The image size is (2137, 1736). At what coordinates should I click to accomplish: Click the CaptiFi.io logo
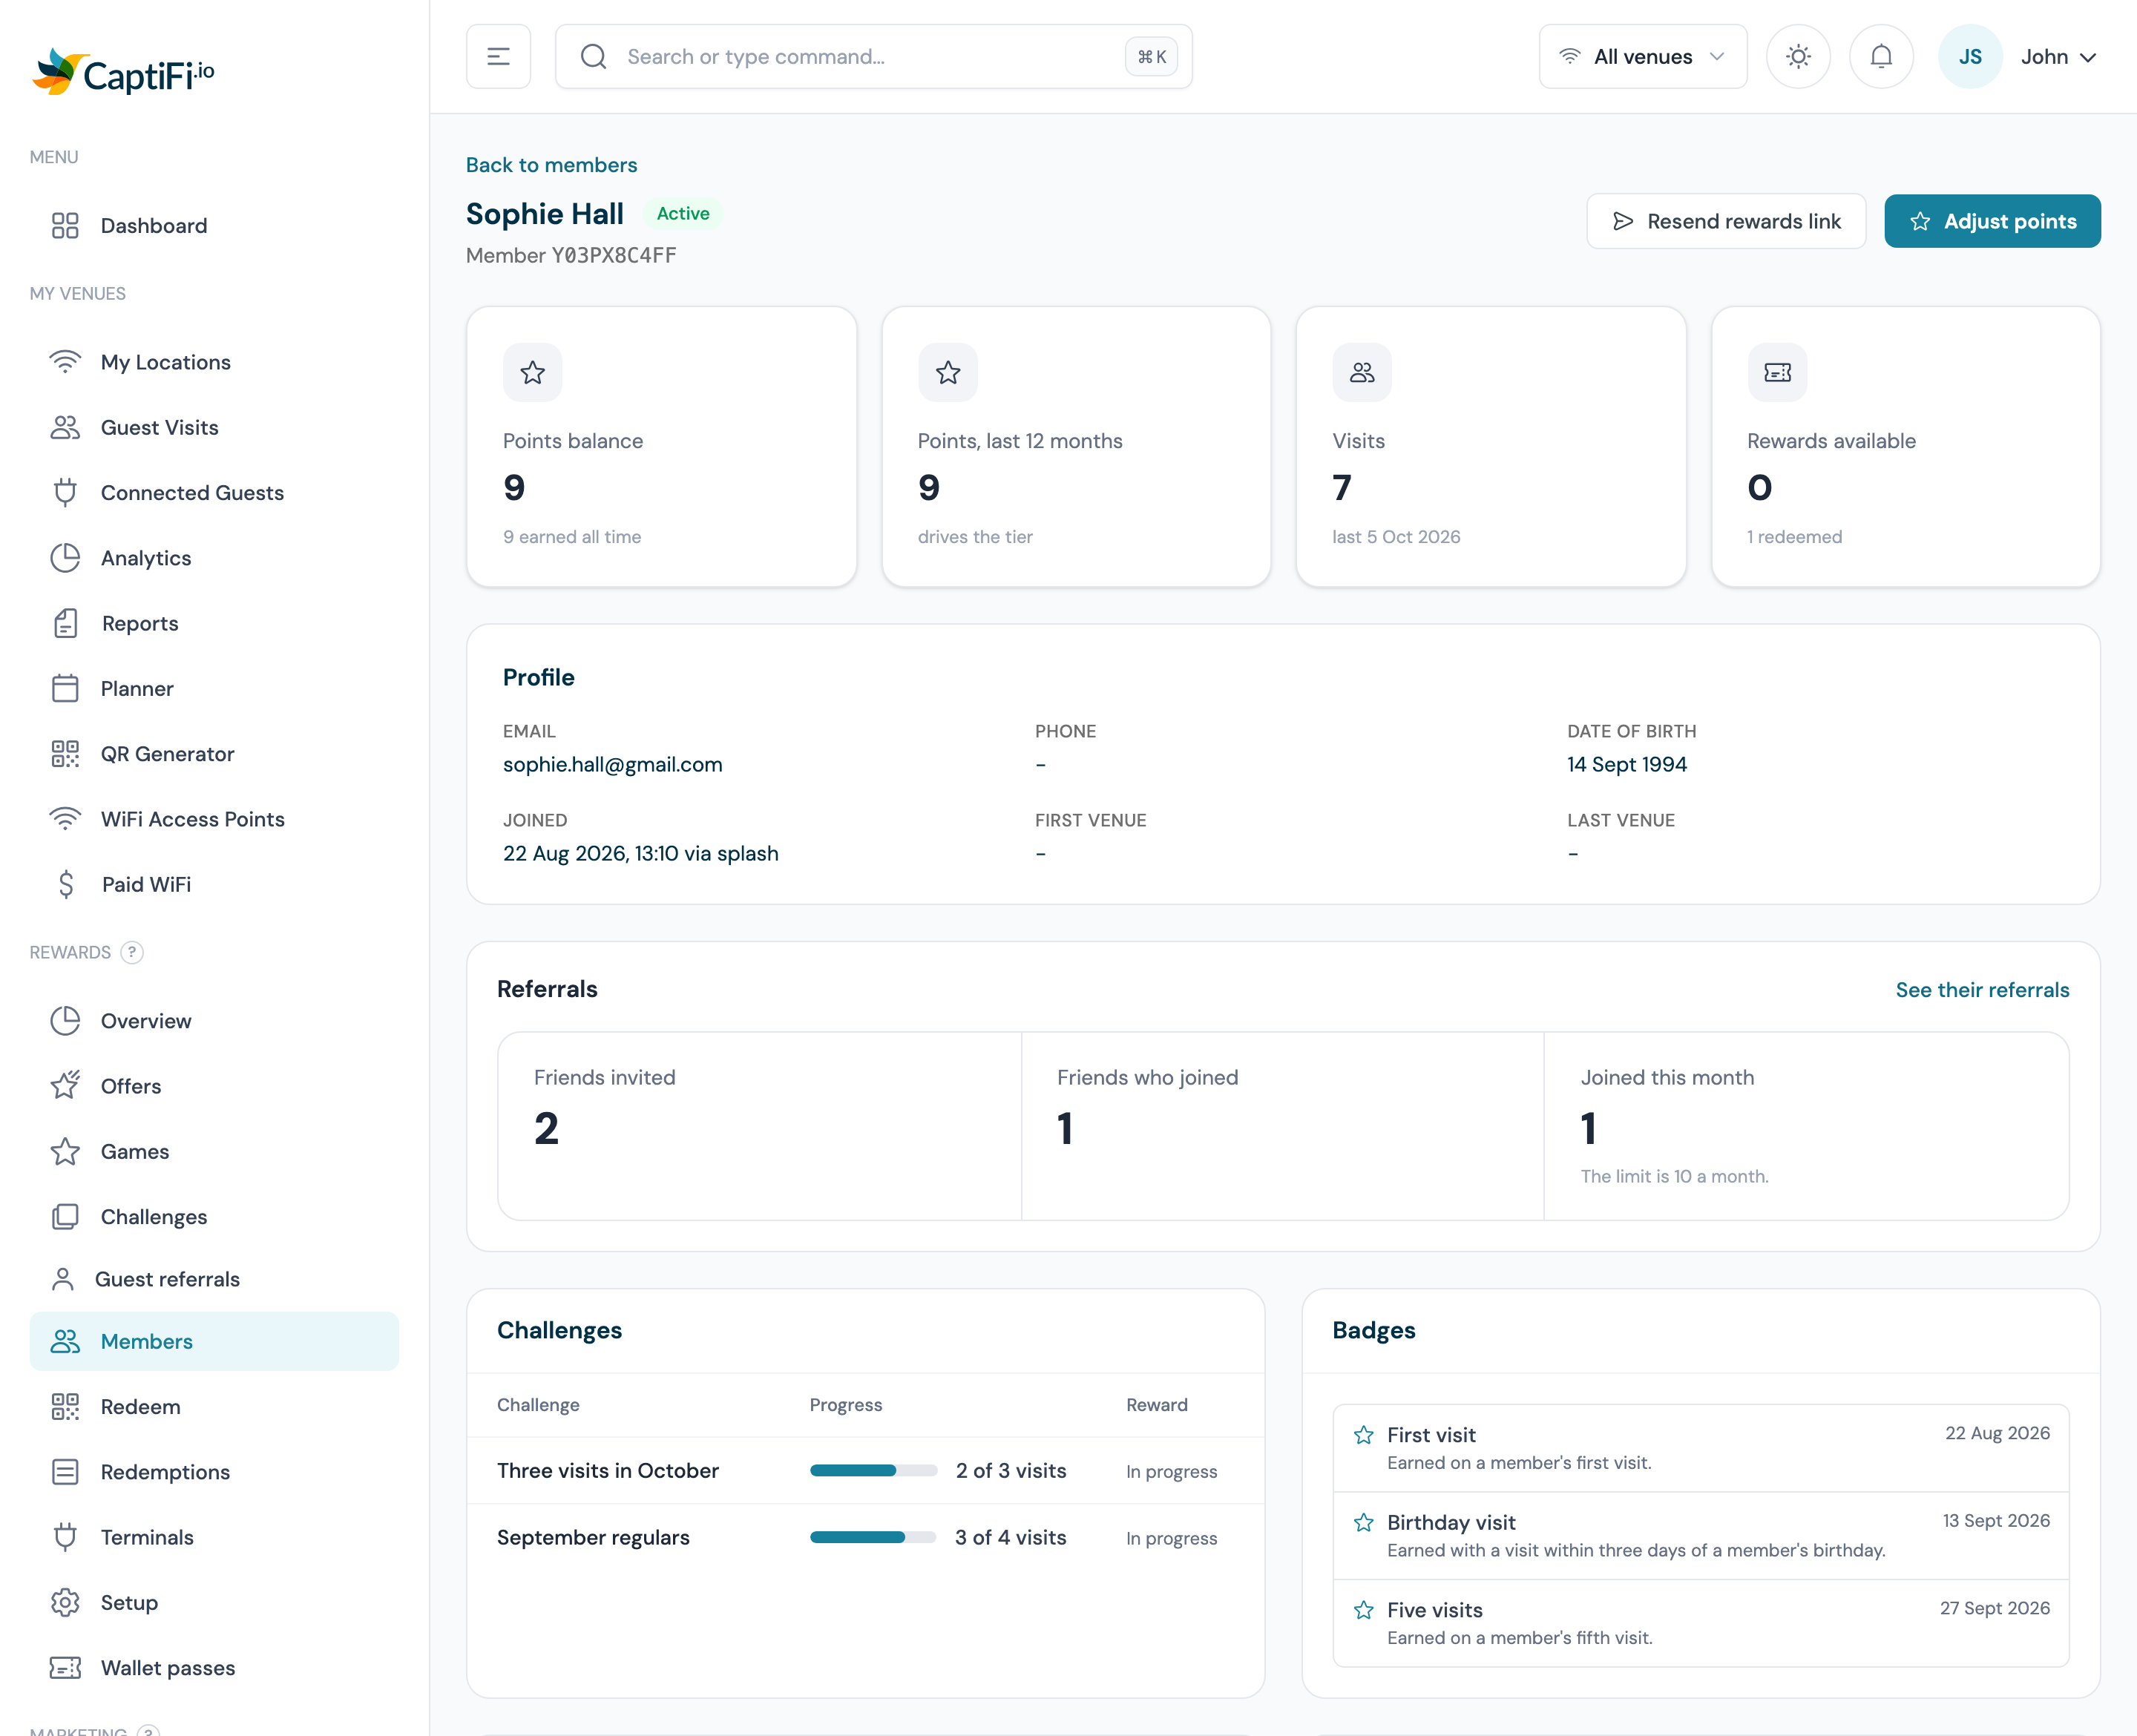(123, 72)
